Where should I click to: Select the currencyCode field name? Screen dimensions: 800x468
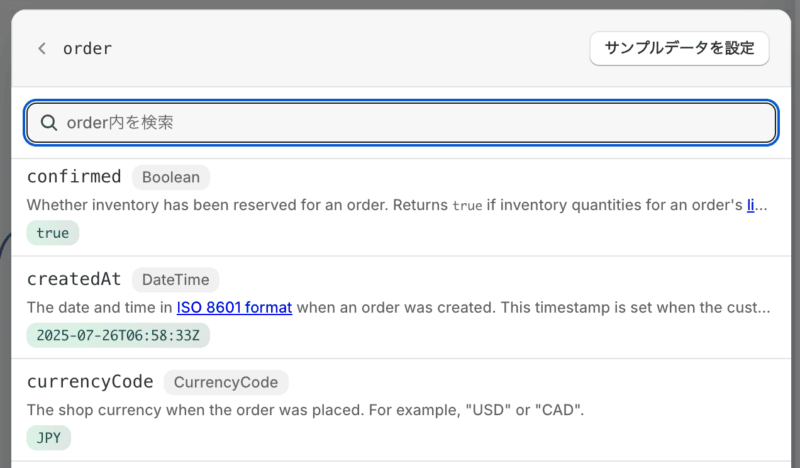90,382
